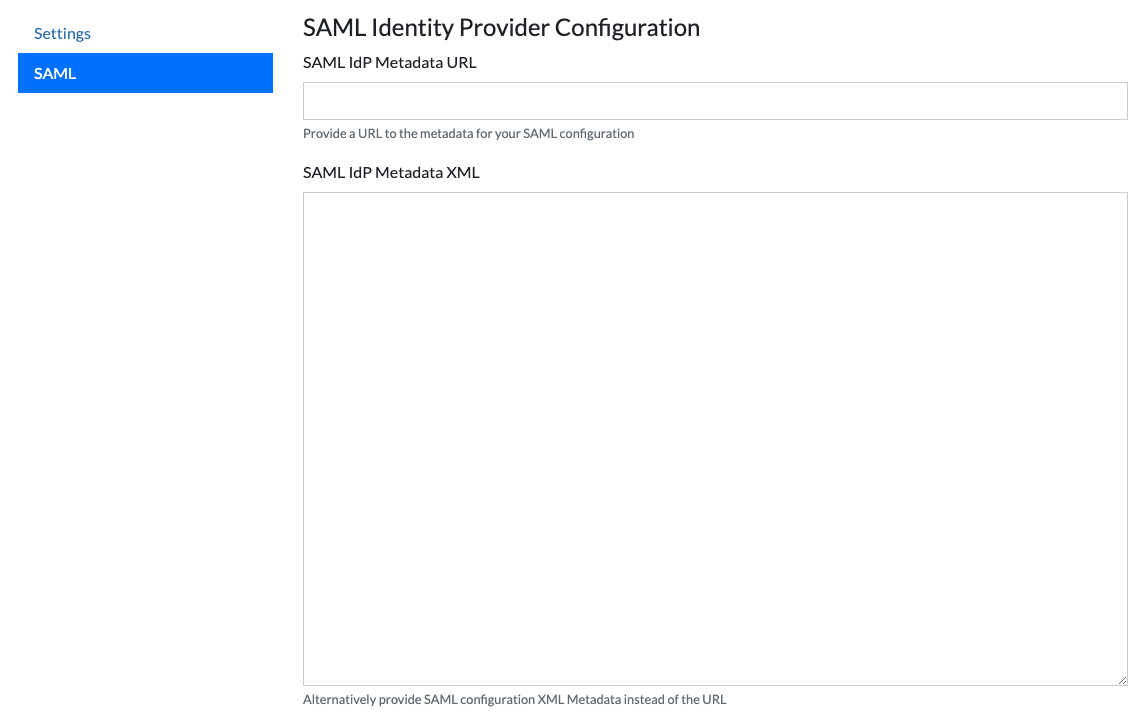Screen dimensions: 1145x720
Task: Click the highlighted blue SAML menu item
Action: click(x=145, y=73)
